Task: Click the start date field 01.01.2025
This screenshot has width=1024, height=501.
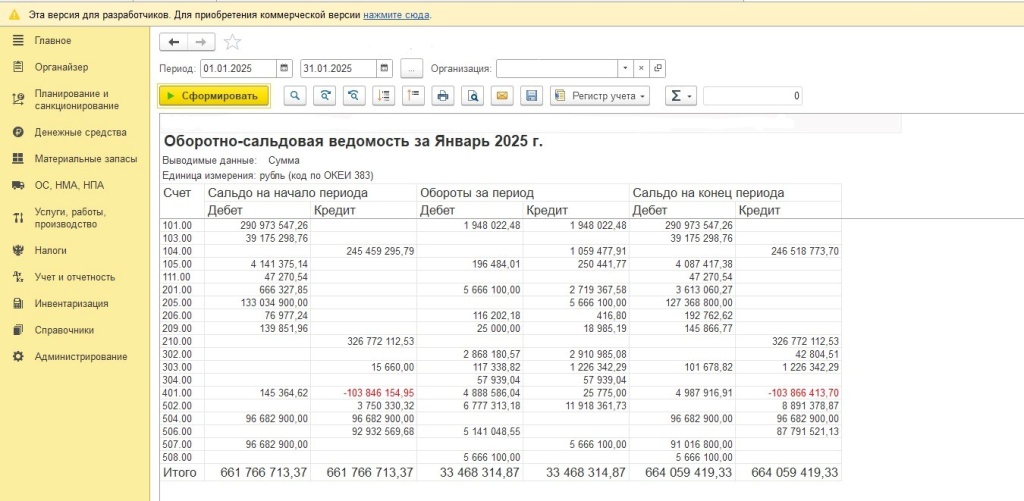Action: pyautogui.click(x=238, y=68)
